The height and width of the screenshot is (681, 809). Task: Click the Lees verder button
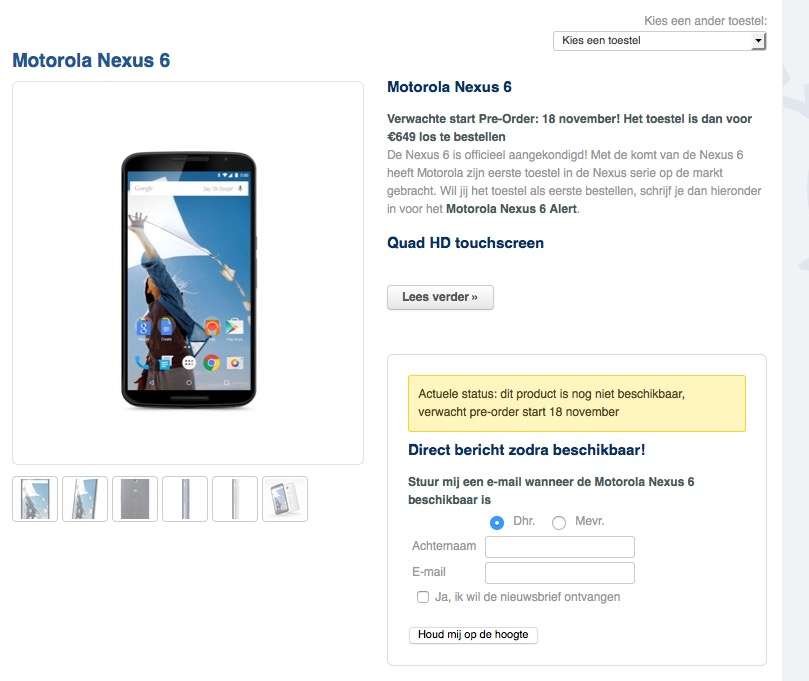coord(440,297)
